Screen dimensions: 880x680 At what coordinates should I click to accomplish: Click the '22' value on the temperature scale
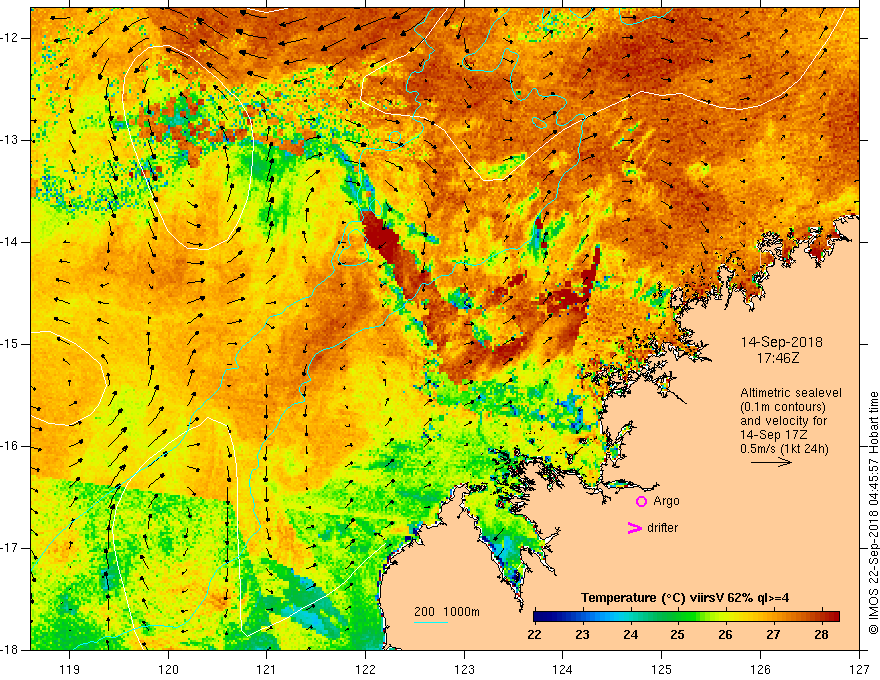click(534, 635)
